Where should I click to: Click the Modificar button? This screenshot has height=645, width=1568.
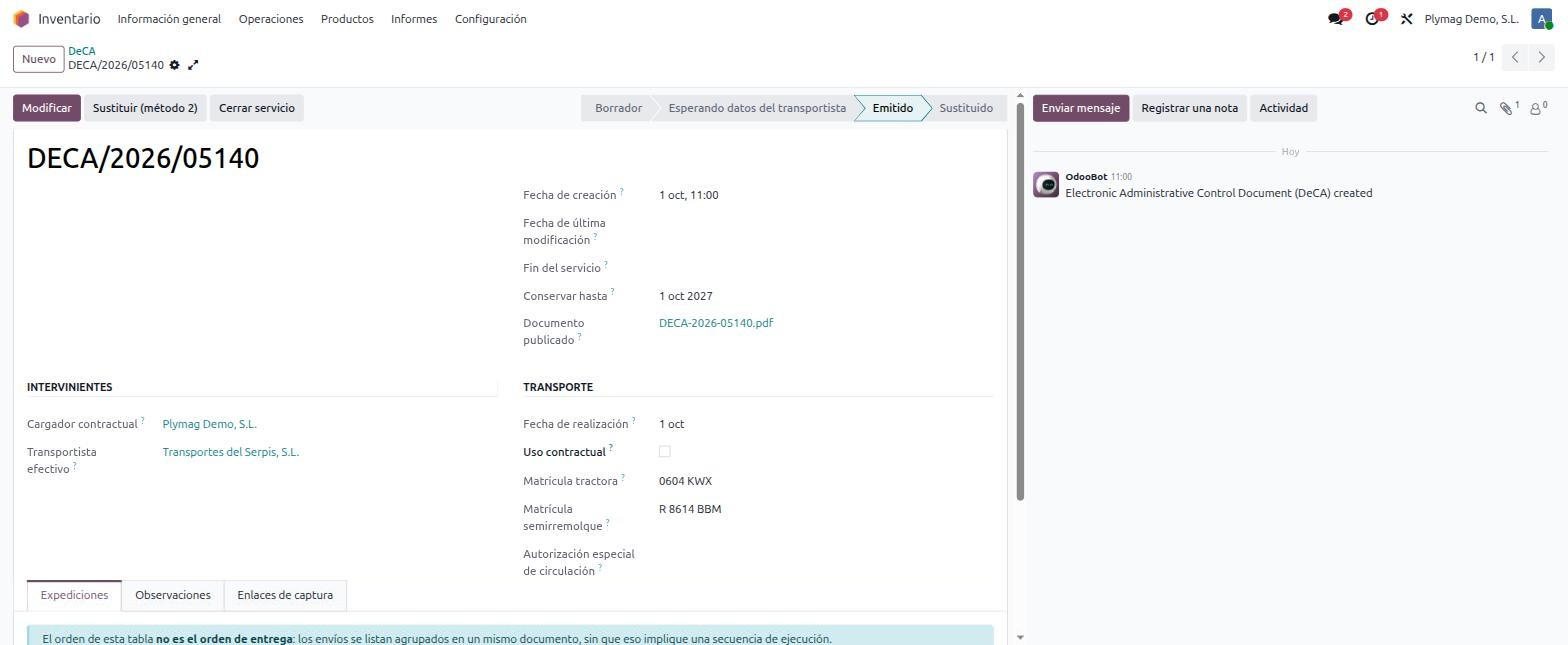pyautogui.click(x=47, y=108)
